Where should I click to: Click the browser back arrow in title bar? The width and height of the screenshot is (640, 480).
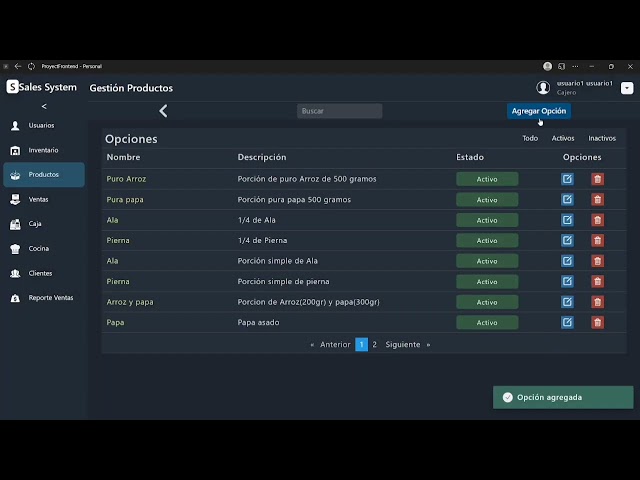pos(18,66)
